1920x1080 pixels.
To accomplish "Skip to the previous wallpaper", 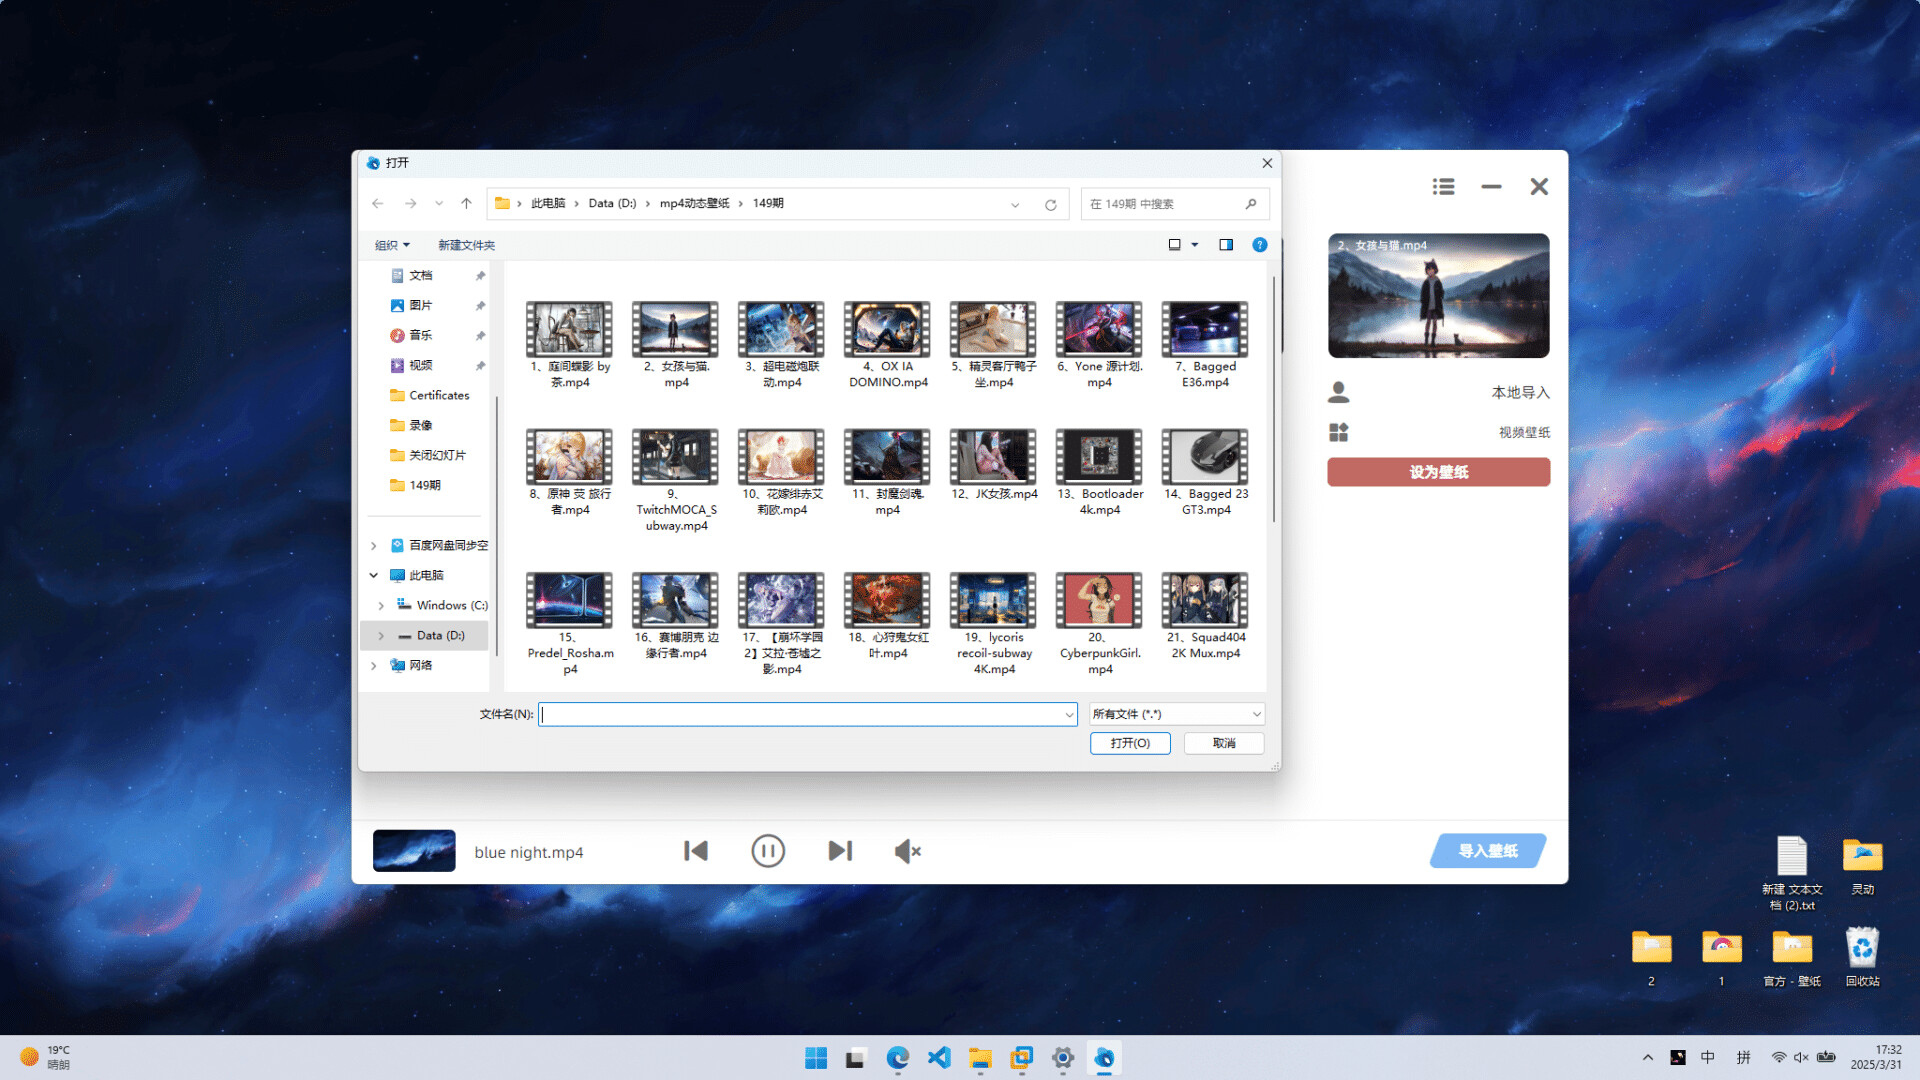I will pos(696,851).
